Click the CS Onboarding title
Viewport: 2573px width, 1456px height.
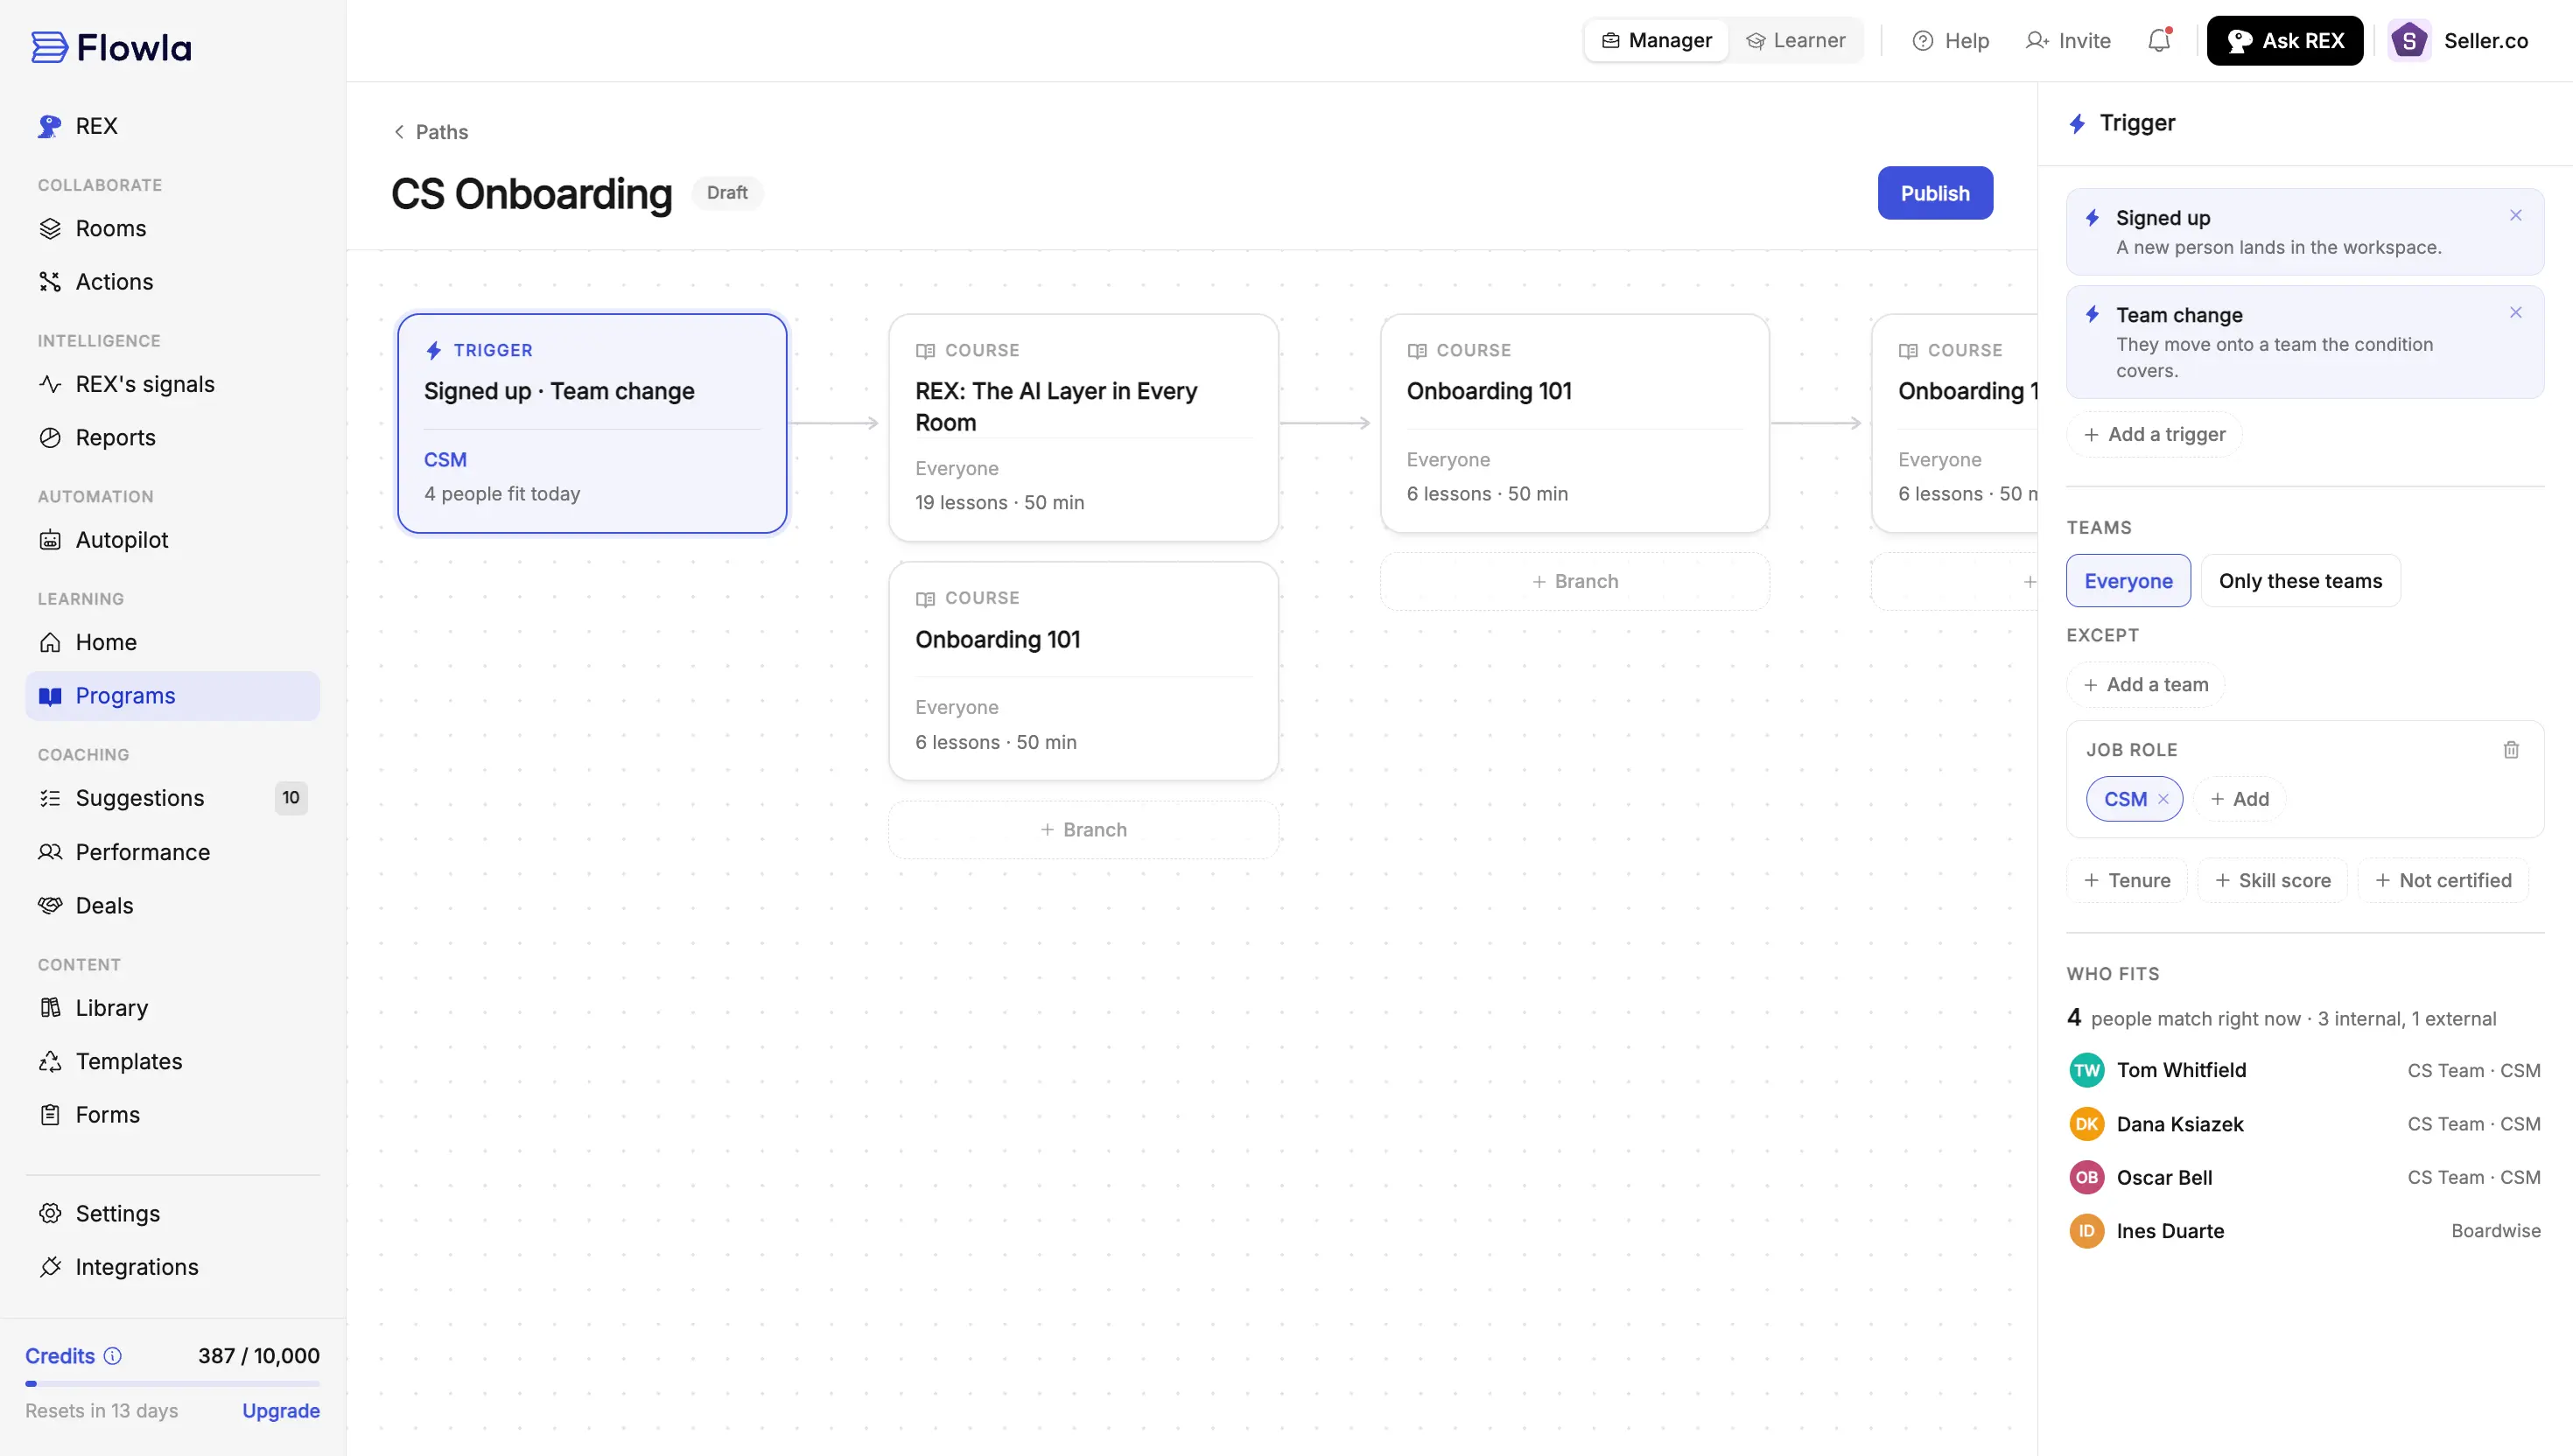(532, 194)
